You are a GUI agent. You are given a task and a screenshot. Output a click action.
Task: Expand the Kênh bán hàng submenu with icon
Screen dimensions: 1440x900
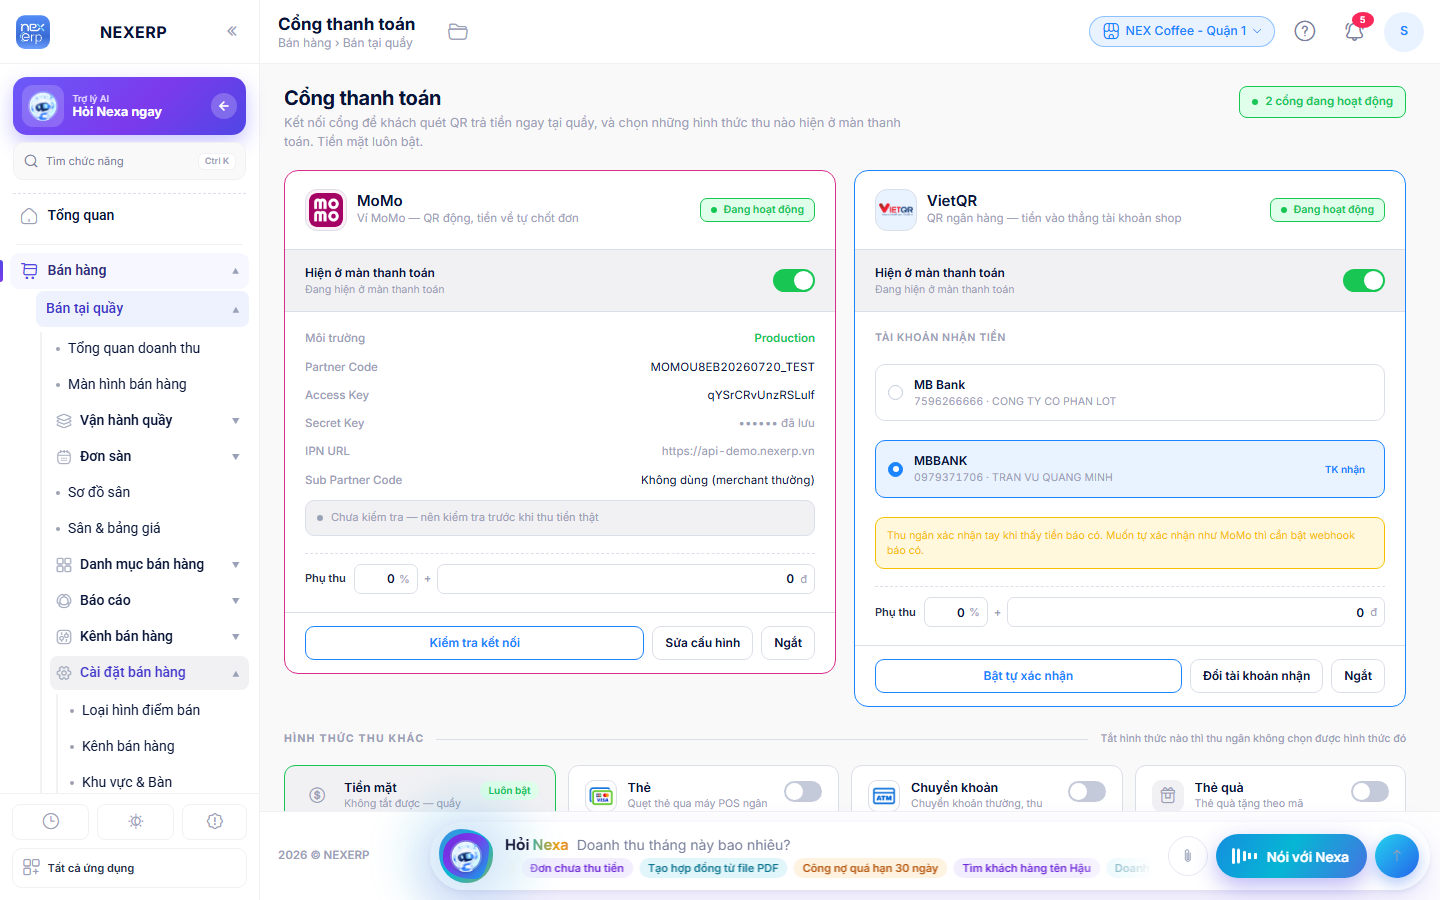coord(236,637)
